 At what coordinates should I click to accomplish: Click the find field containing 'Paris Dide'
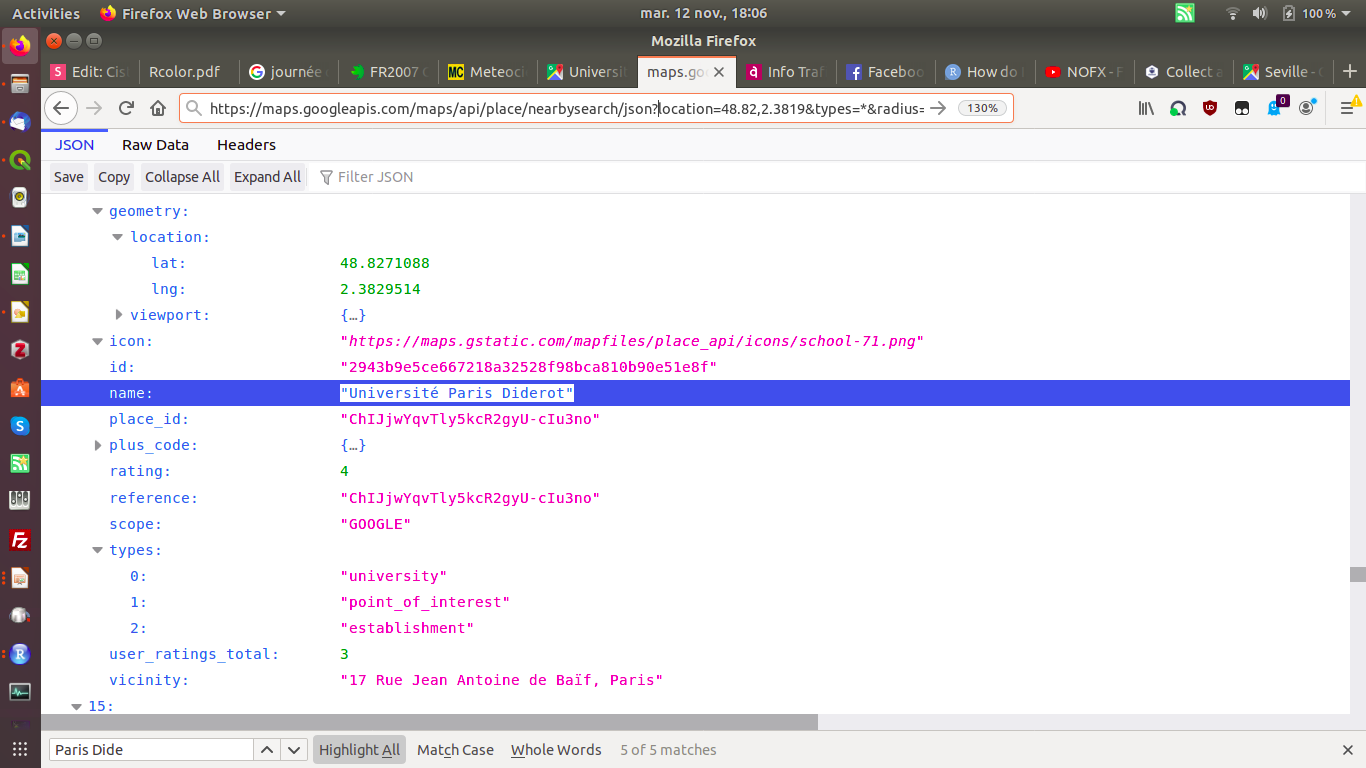point(151,750)
